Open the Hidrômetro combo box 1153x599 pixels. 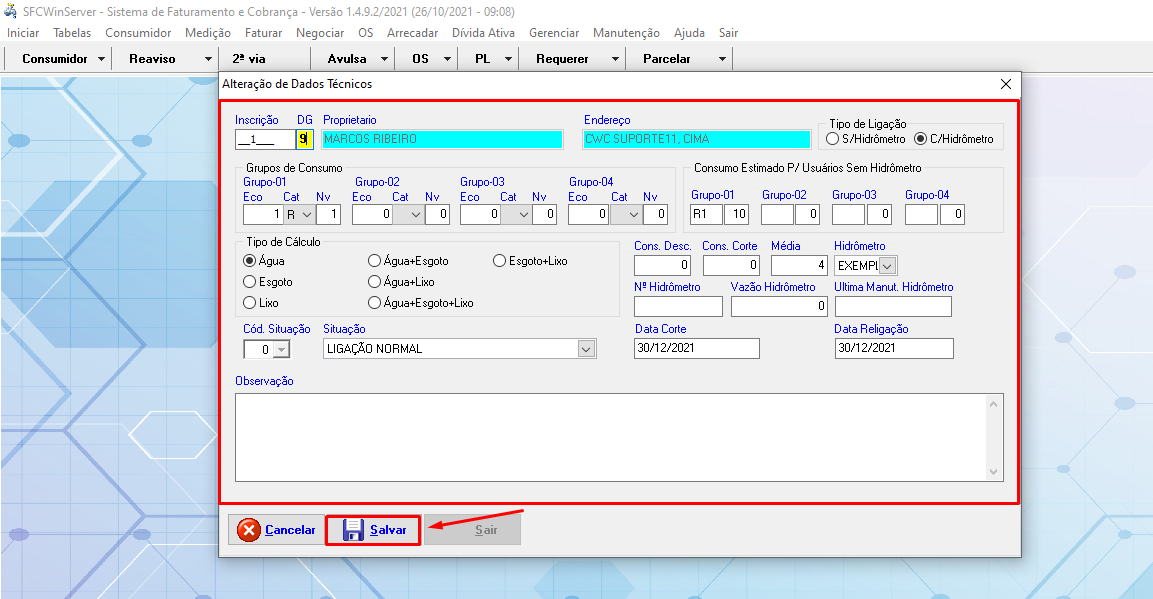pos(887,266)
